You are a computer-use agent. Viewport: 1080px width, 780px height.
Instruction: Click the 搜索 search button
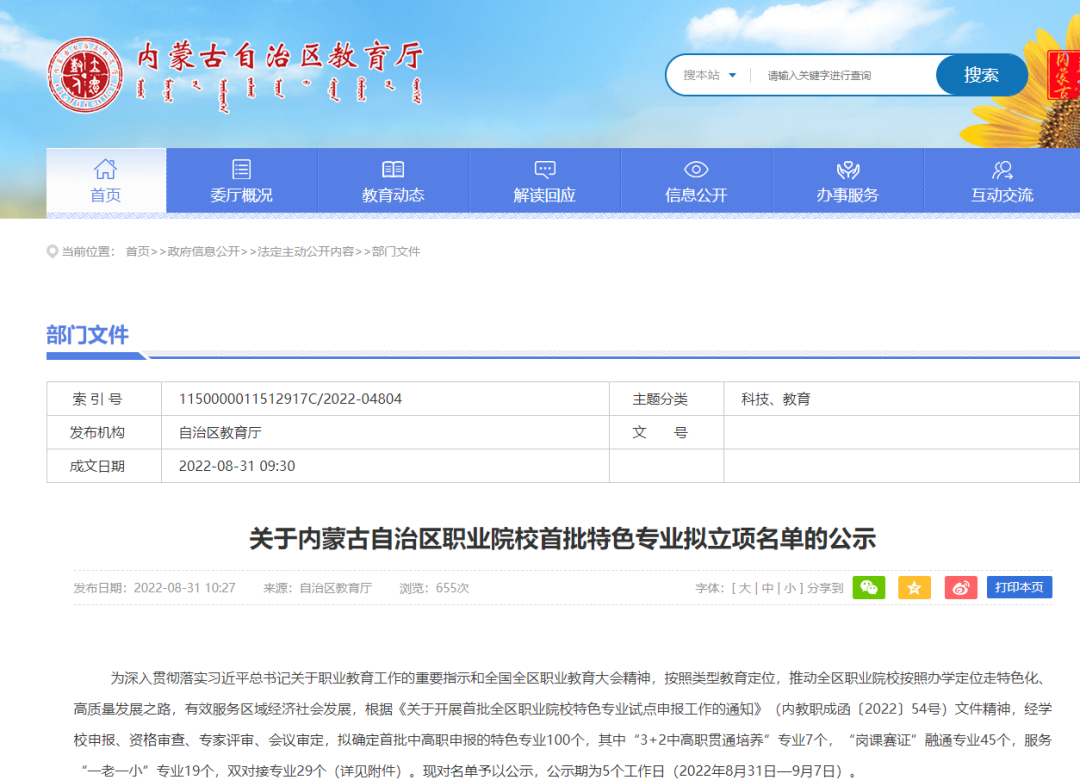click(x=981, y=74)
